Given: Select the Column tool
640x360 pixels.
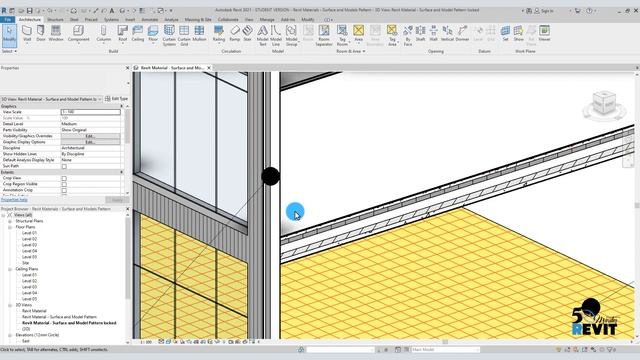Looking at the screenshot, I should (x=104, y=34).
